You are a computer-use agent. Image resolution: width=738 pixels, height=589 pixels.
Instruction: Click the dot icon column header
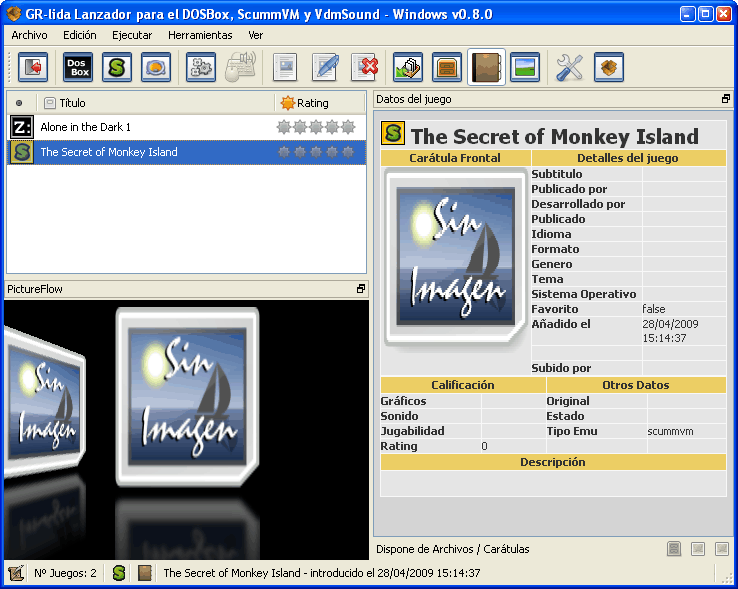(19, 103)
